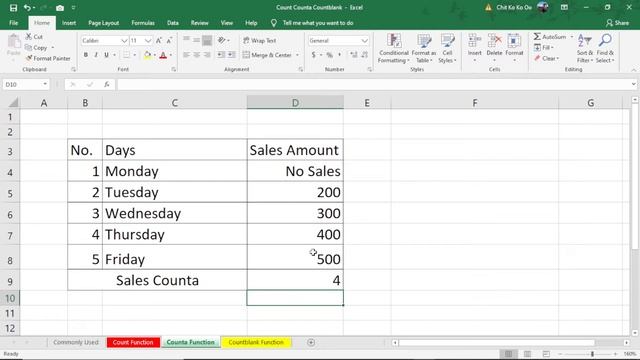The height and width of the screenshot is (360, 640).
Task: Click cell containing Sales Counta
Action: 157,280
